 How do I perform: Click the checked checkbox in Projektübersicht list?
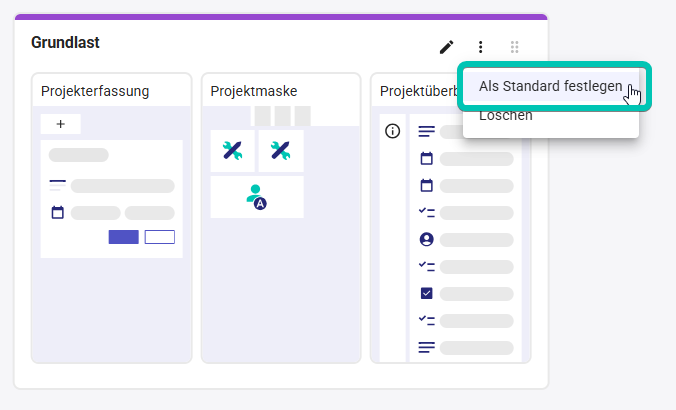click(x=427, y=293)
